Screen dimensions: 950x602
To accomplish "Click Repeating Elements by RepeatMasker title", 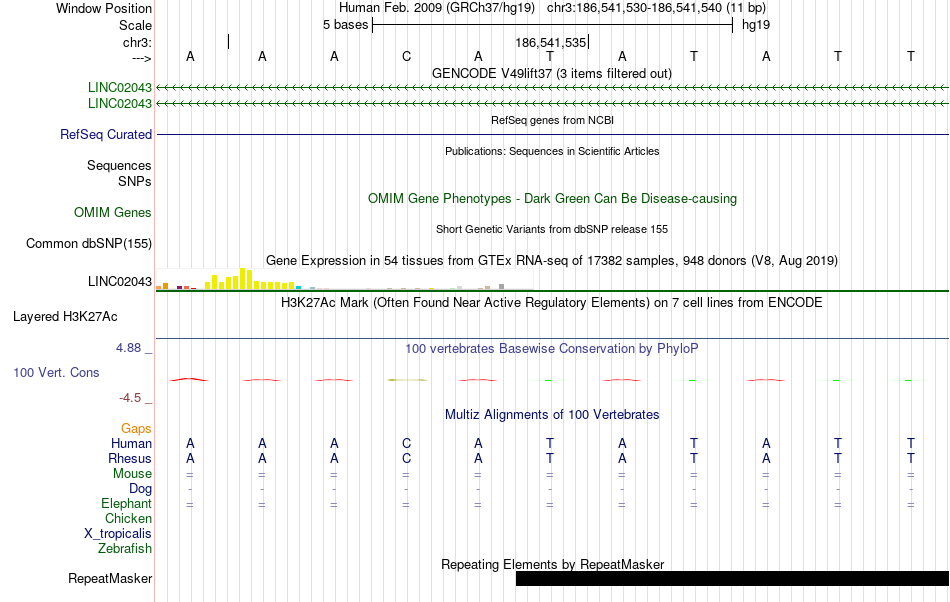I will pyautogui.click(x=552, y=564).
